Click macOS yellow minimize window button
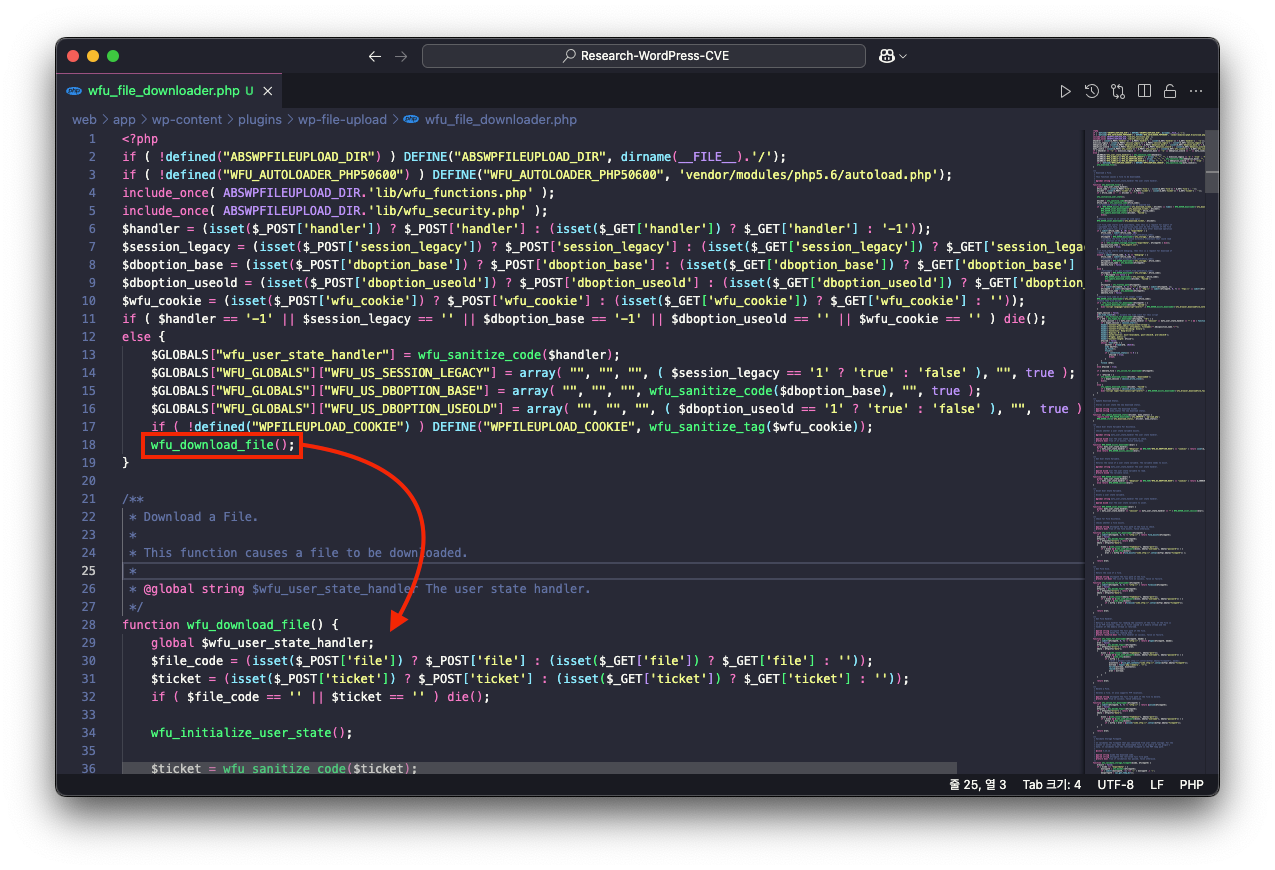1275x870 pixels. click(93, 56)
